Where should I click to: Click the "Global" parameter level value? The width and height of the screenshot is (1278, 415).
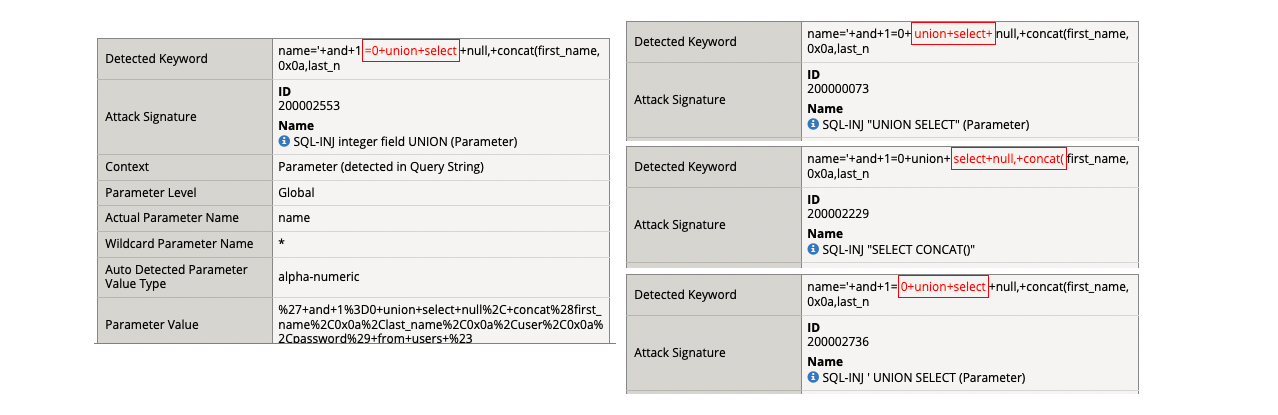click(296, 193)
